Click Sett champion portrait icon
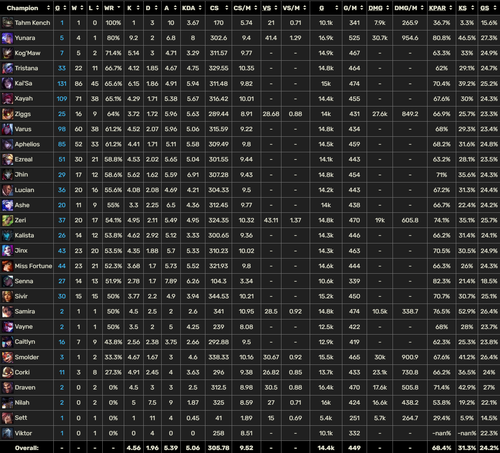 [7, 418]
